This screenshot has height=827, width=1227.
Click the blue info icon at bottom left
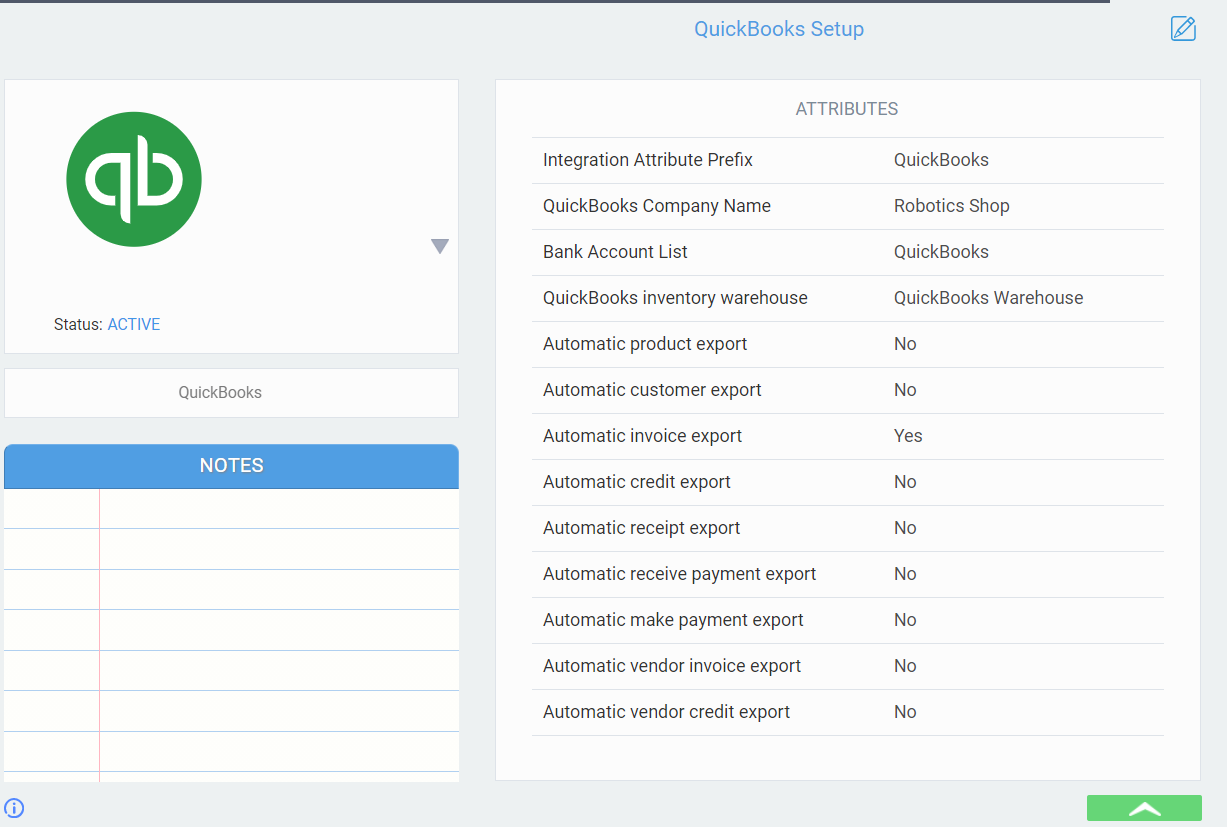(14, 808)
